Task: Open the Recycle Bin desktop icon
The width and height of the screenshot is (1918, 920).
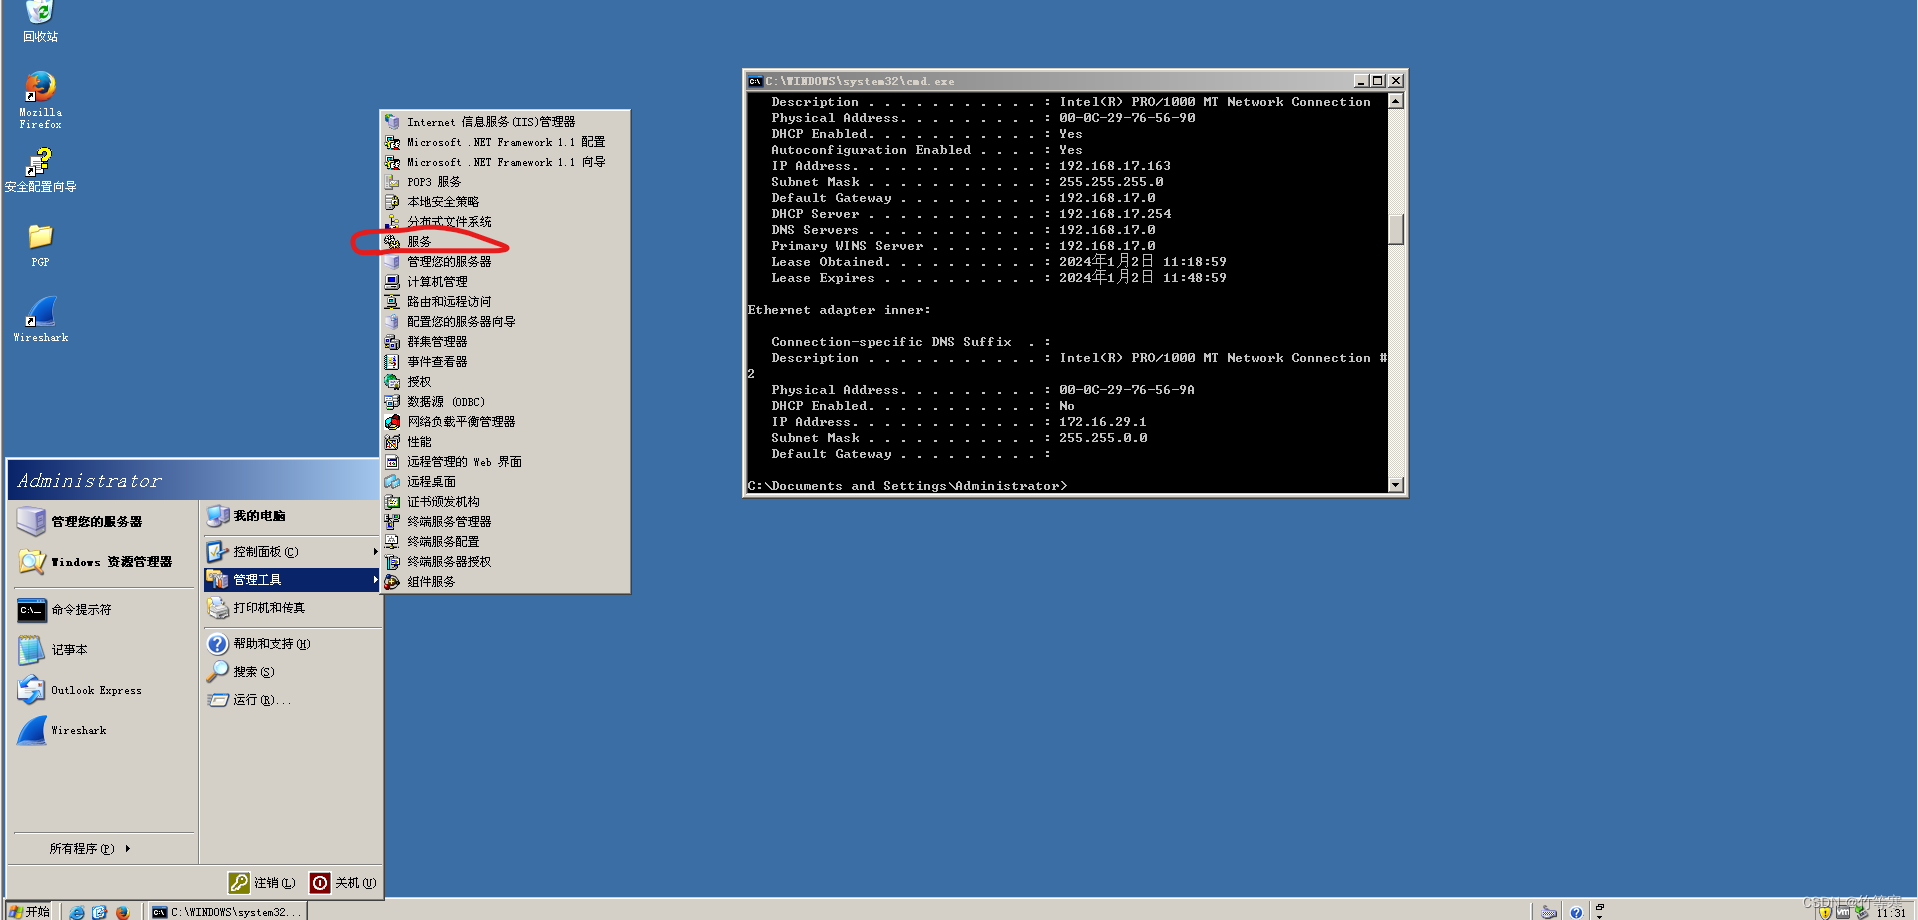Action: pyautogui.click(x=40, y=21)
